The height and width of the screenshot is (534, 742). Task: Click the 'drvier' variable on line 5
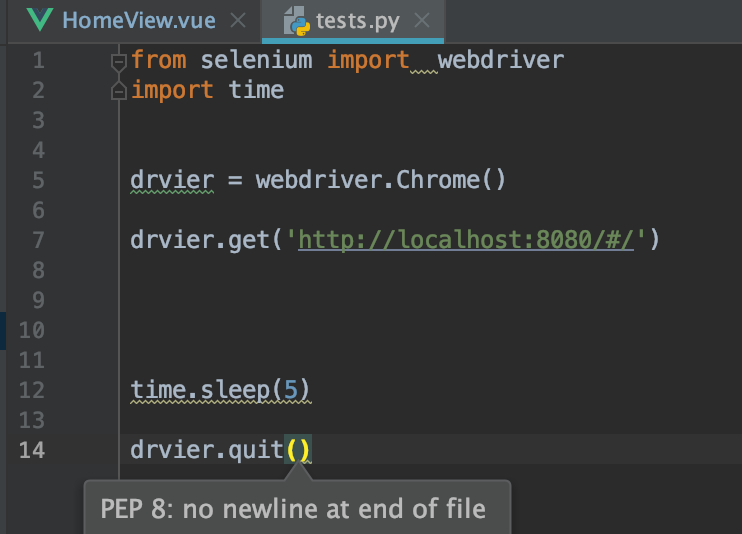(172, 180)
